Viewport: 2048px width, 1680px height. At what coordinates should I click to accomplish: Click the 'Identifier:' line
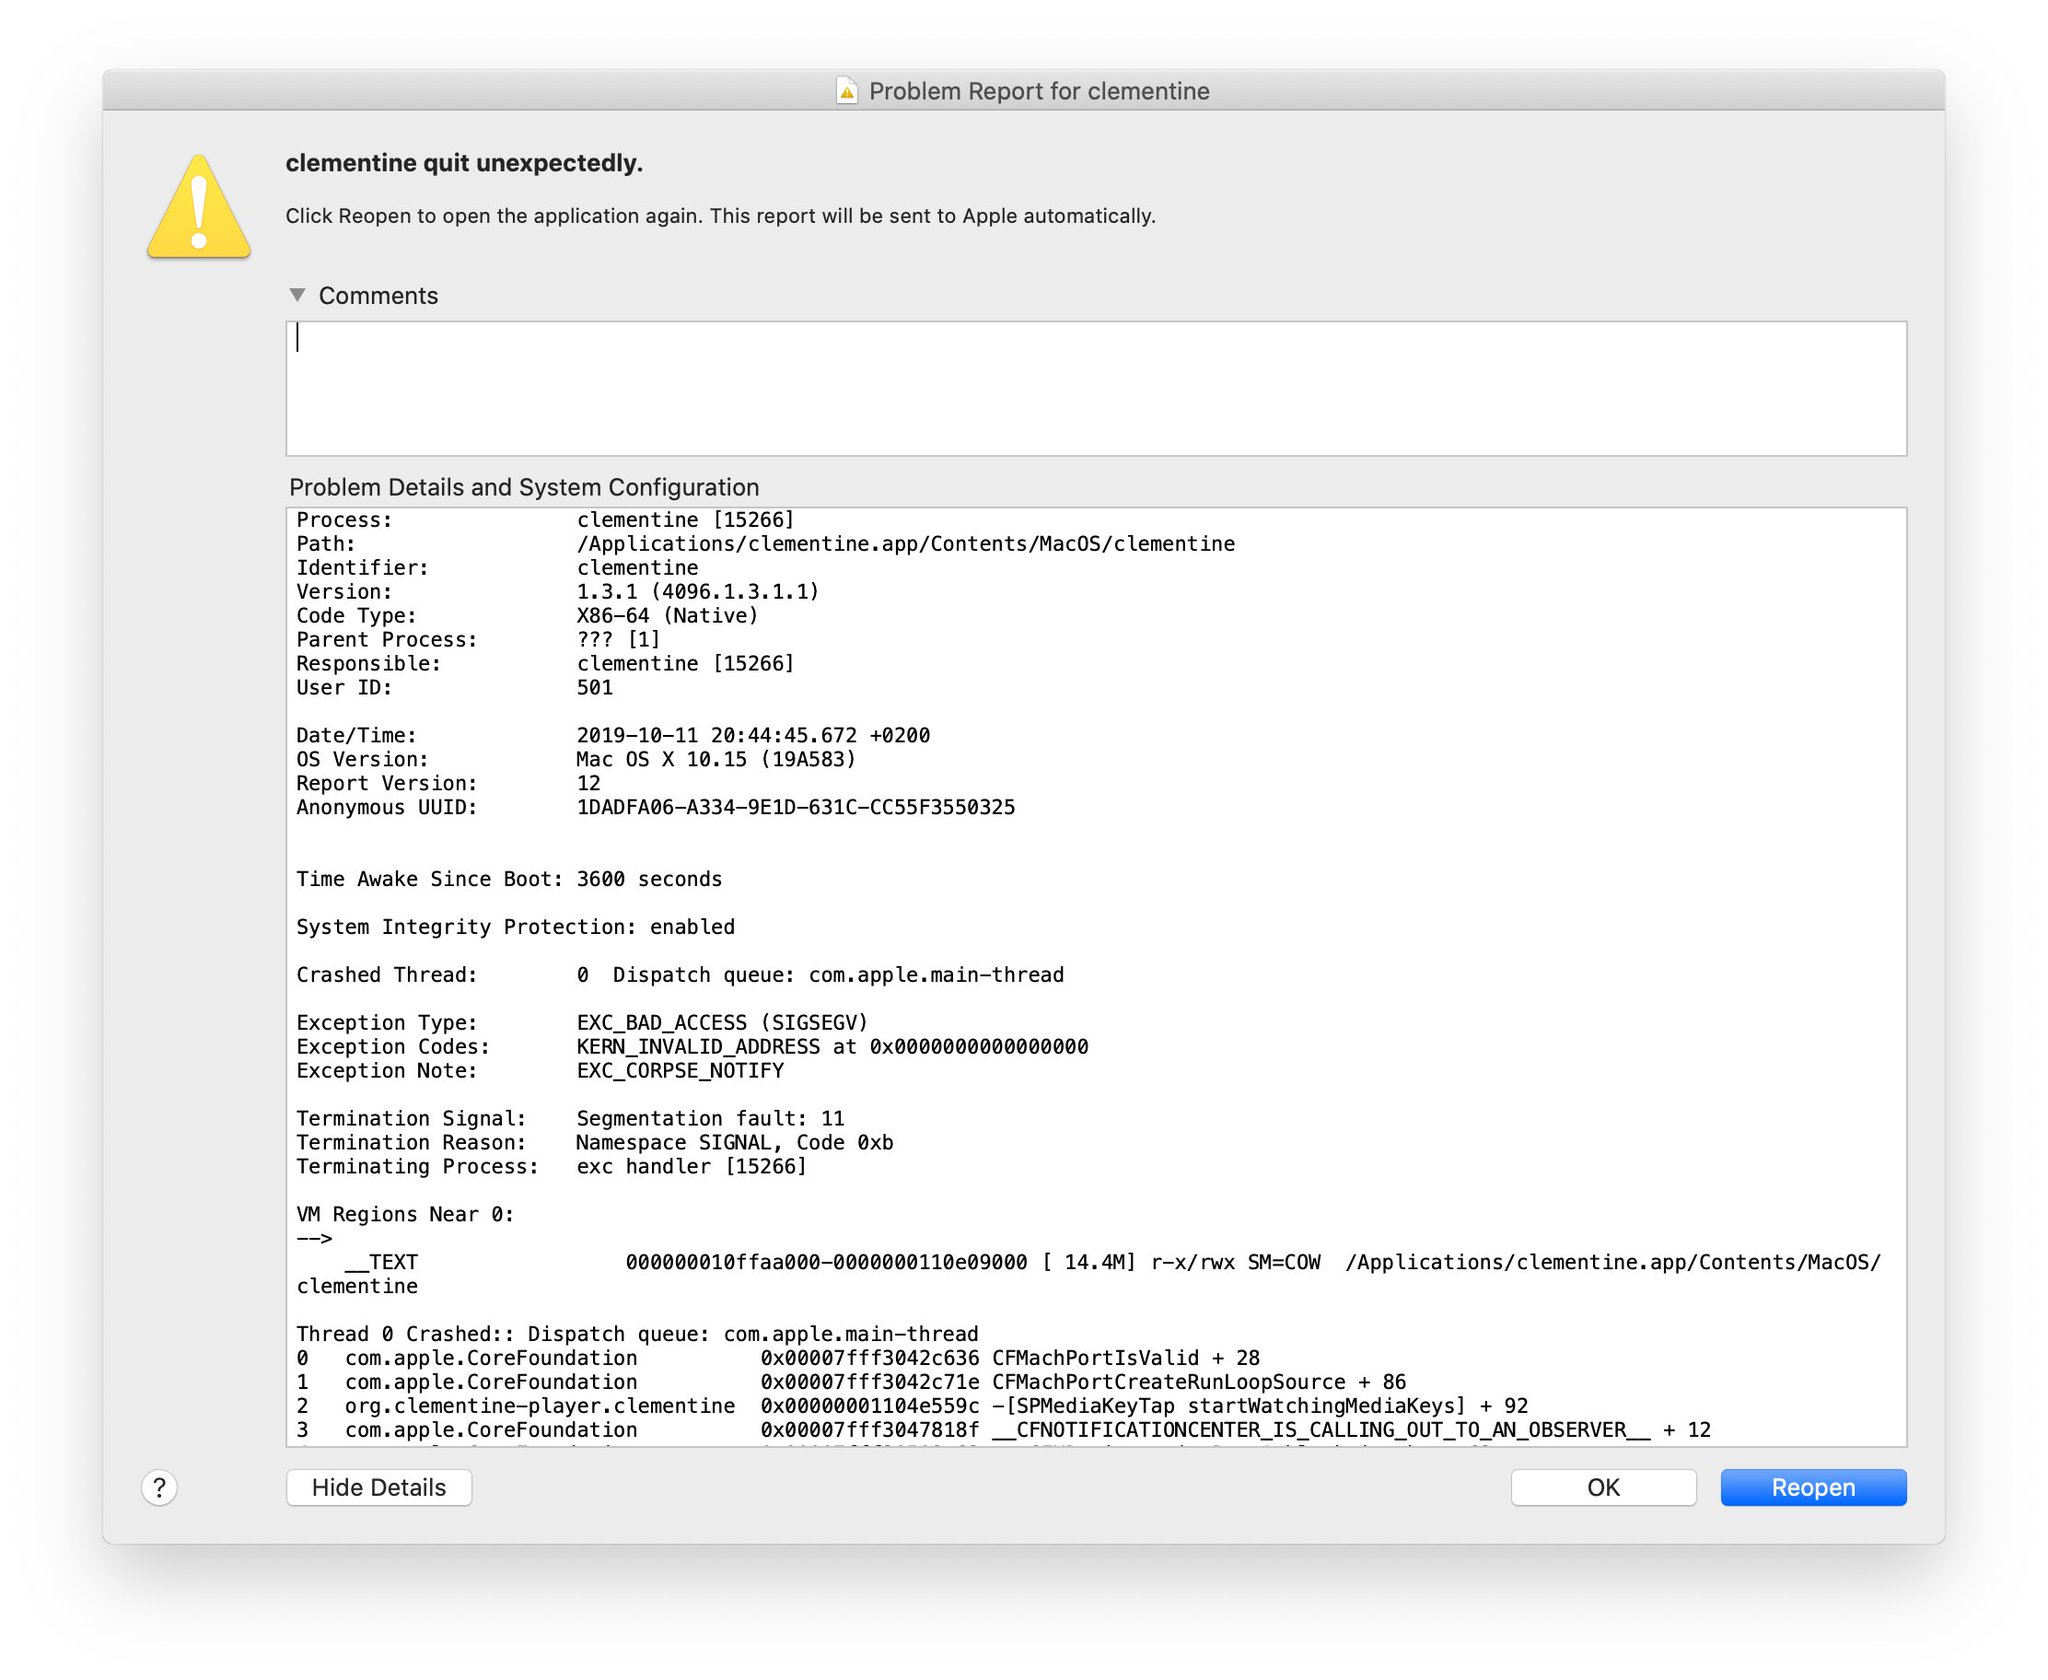point(497,568)
